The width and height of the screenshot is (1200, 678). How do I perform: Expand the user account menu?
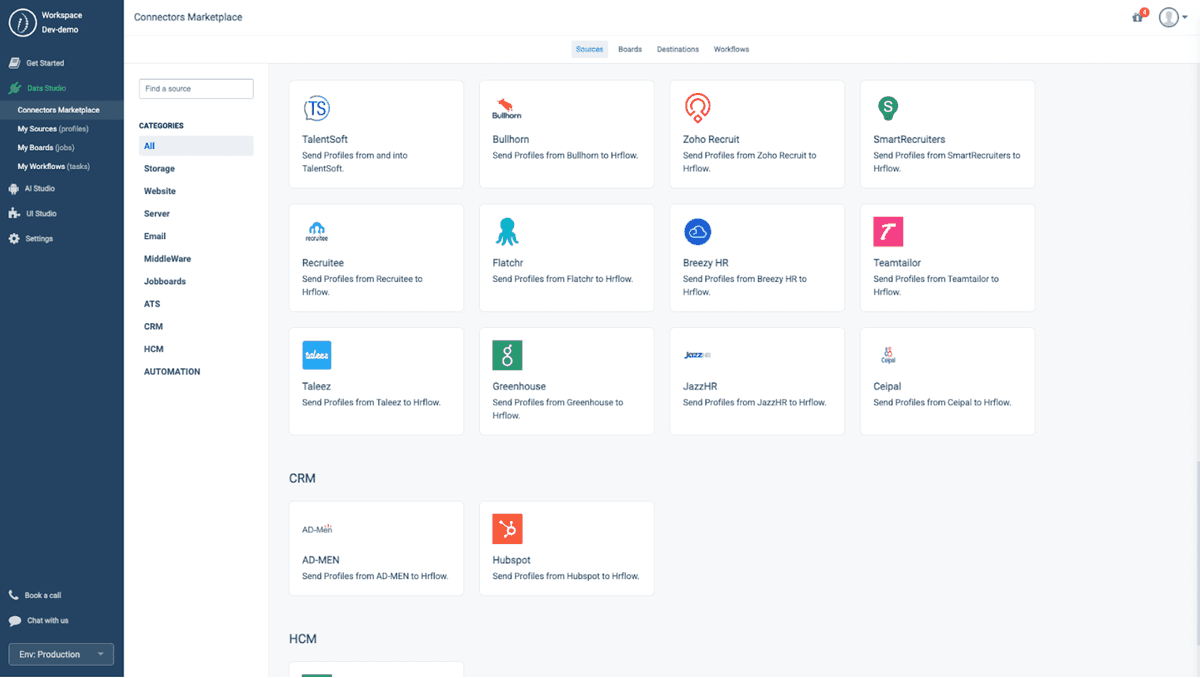click(x=1170, y=17)
